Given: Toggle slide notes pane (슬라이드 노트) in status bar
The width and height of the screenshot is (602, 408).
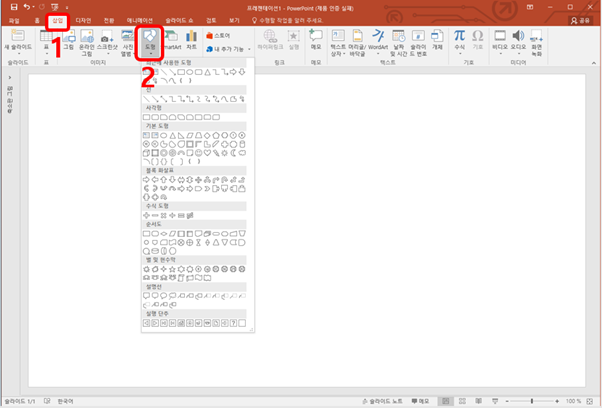Looking at the screenshot, I should pos(382,401).
